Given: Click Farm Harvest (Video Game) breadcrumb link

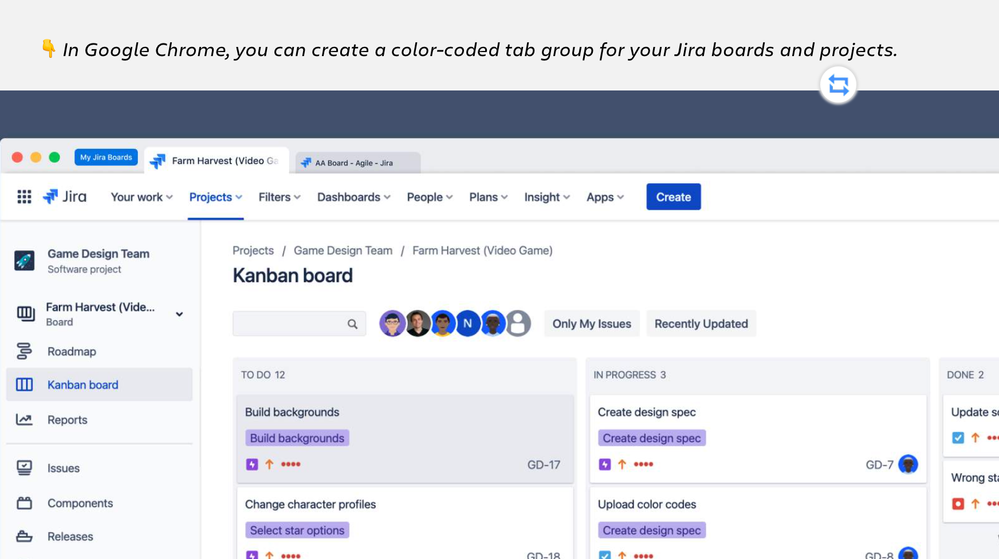Looking at the screenshot, I should pyautogui.click(x=482, y=250).
